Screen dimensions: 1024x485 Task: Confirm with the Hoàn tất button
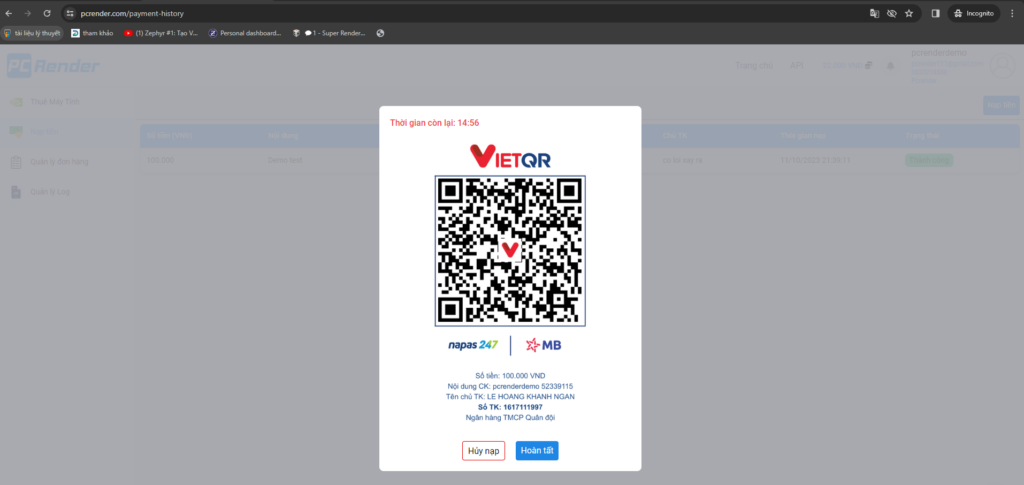click(x=537, y=451)
